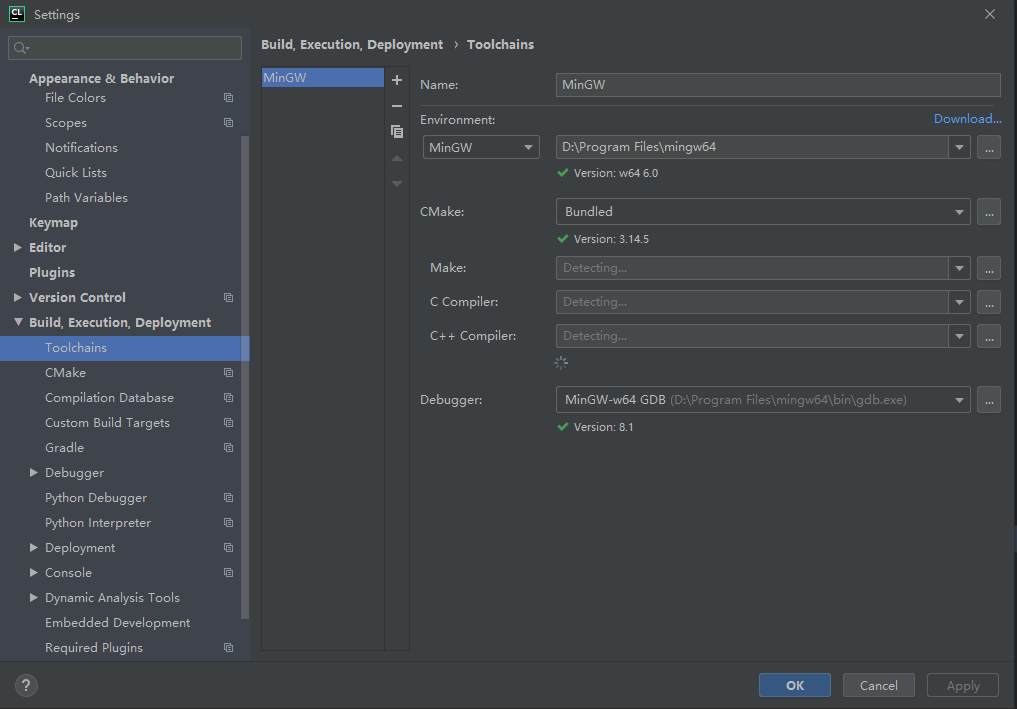The height and width of the screenshot is (709, 1017).
Task: Close the Settings dialog
Action: (x=990, y=14)
